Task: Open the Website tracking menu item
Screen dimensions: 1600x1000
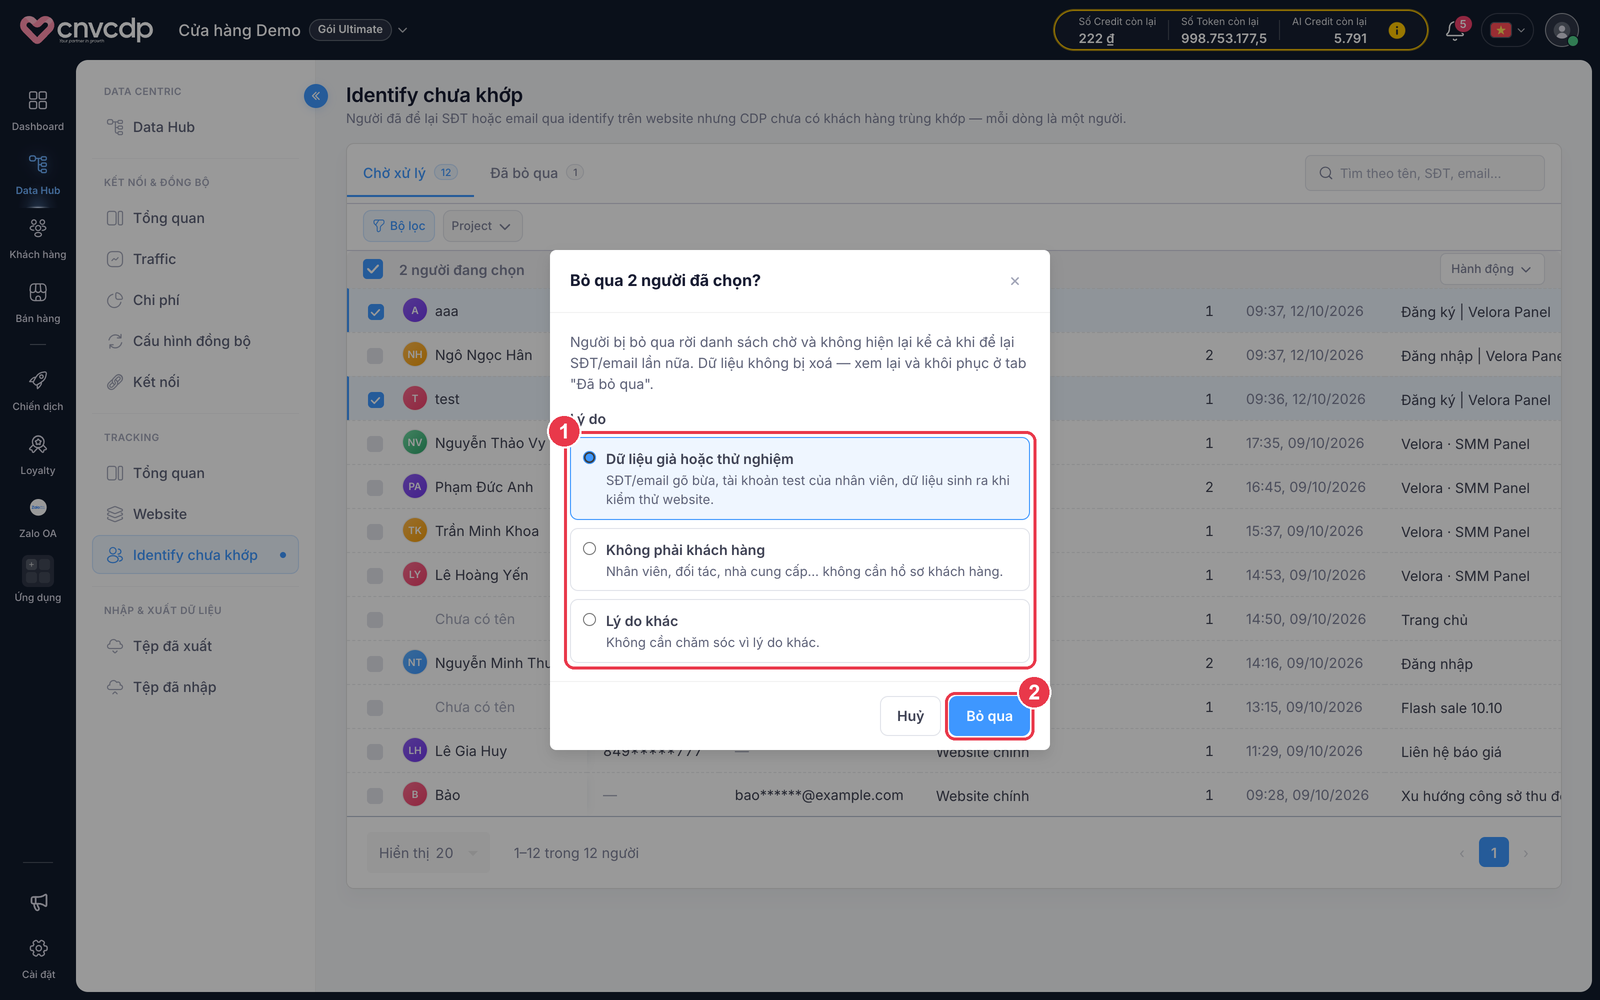Action: [160, 514]
